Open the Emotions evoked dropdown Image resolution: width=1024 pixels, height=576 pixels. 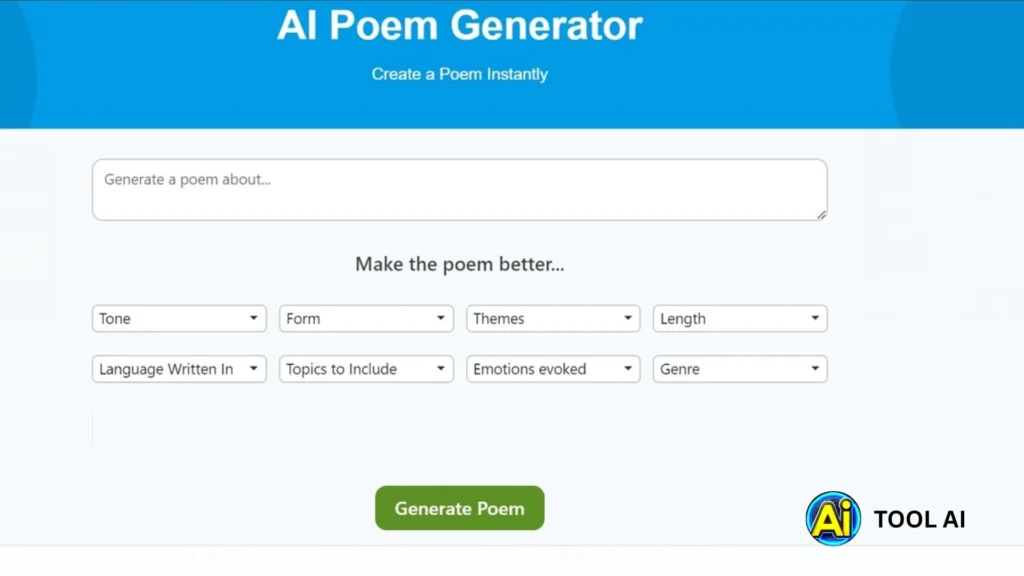tap(553, 369)
